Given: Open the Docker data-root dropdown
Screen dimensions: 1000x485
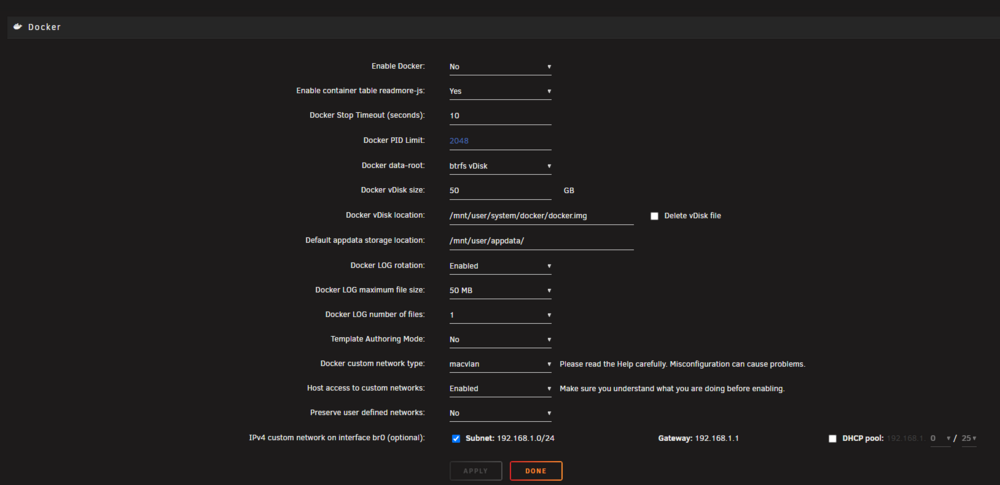Looking at the screenshot, I should [x=500, y=166].
